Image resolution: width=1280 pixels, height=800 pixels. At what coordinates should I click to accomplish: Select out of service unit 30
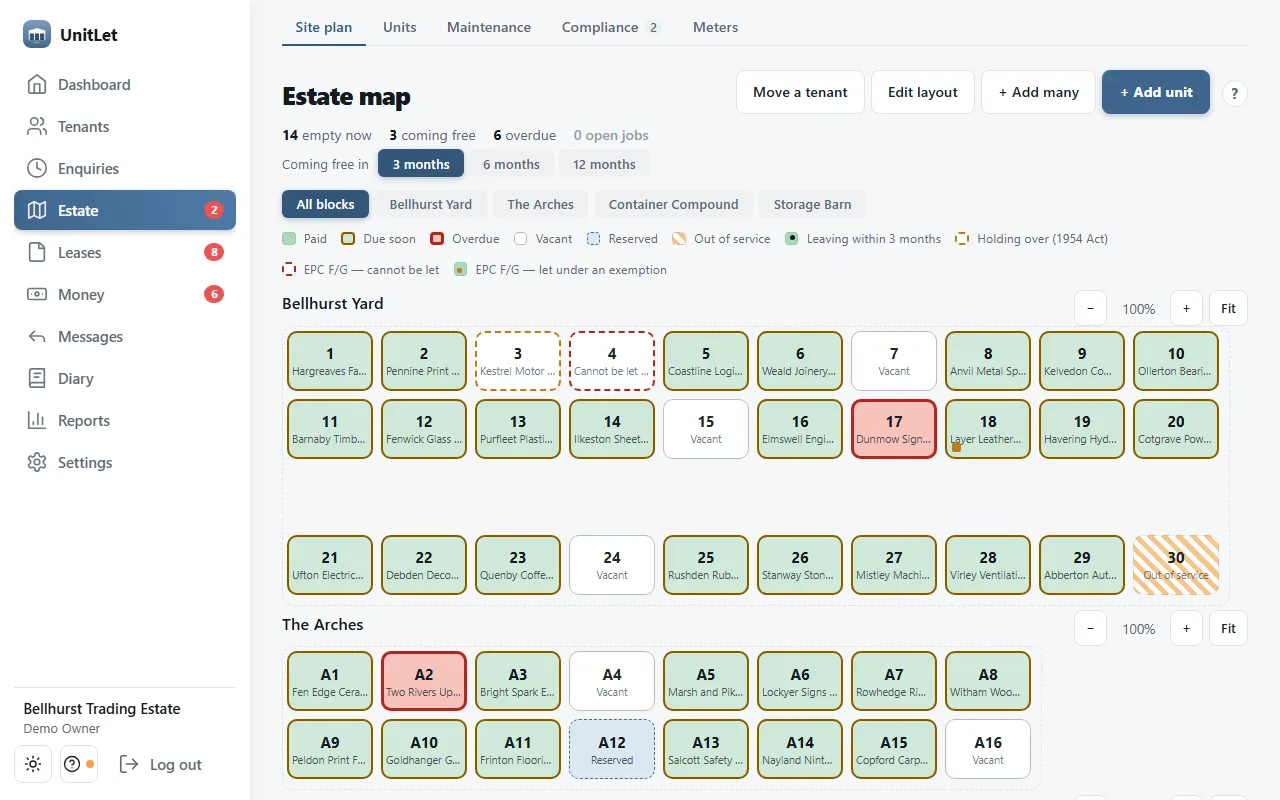pos(1176,565)
